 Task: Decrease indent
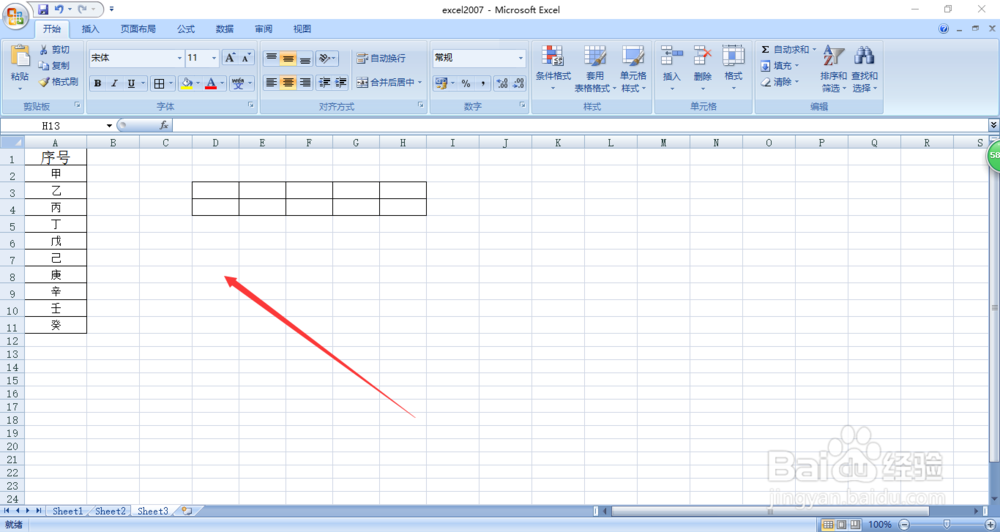coord(325,82)
